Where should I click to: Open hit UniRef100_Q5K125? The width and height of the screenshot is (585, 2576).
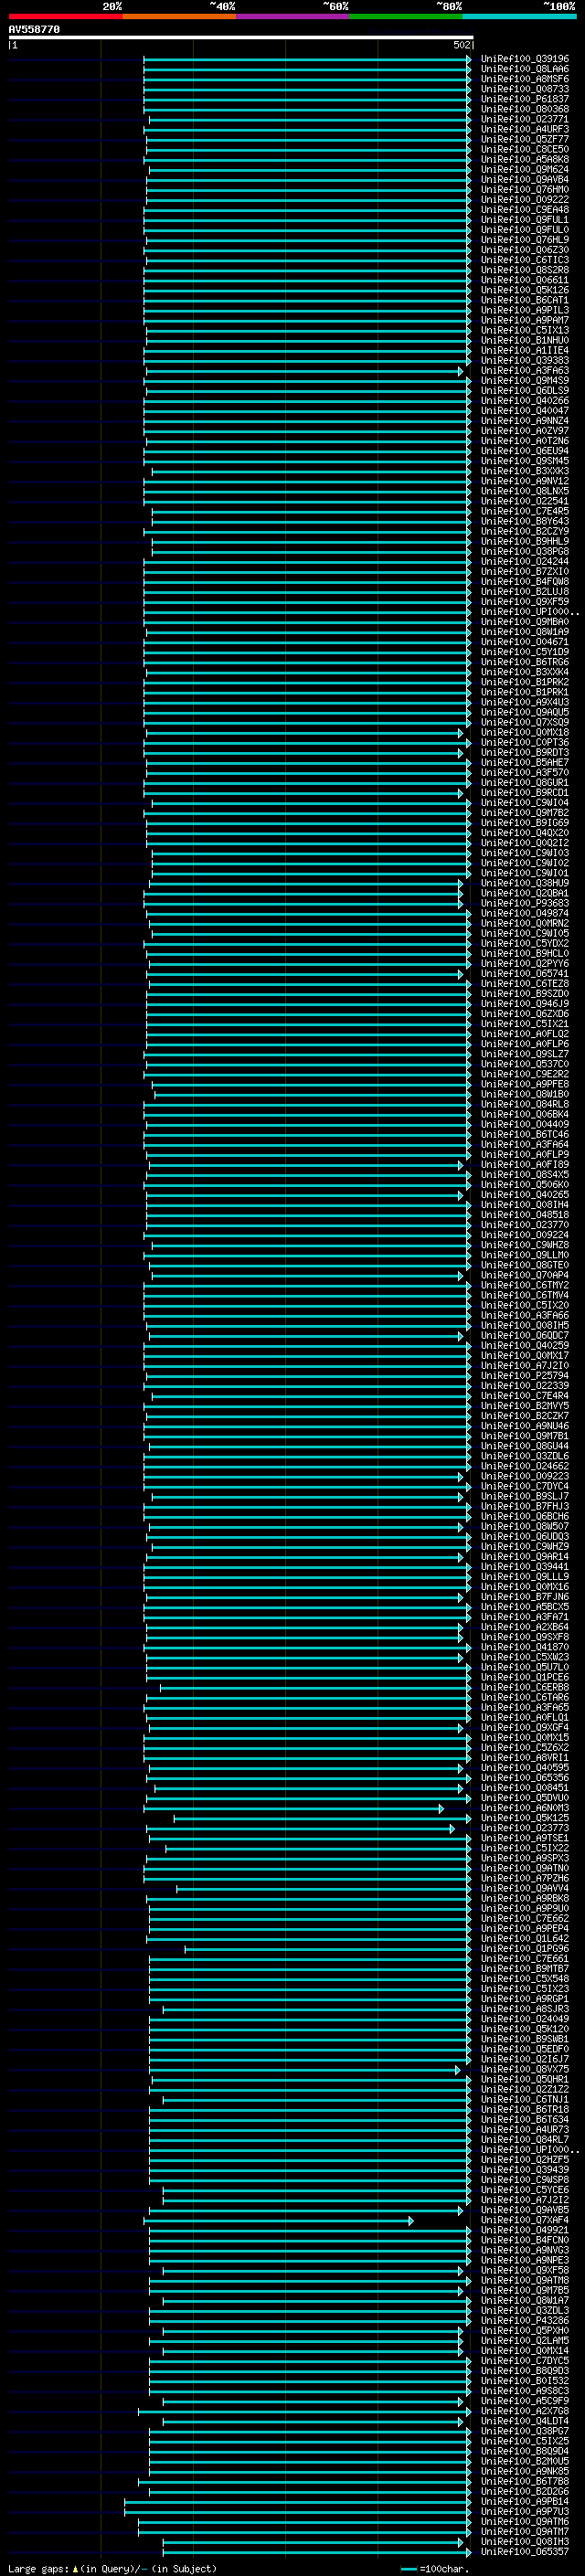click(525, 1818)
